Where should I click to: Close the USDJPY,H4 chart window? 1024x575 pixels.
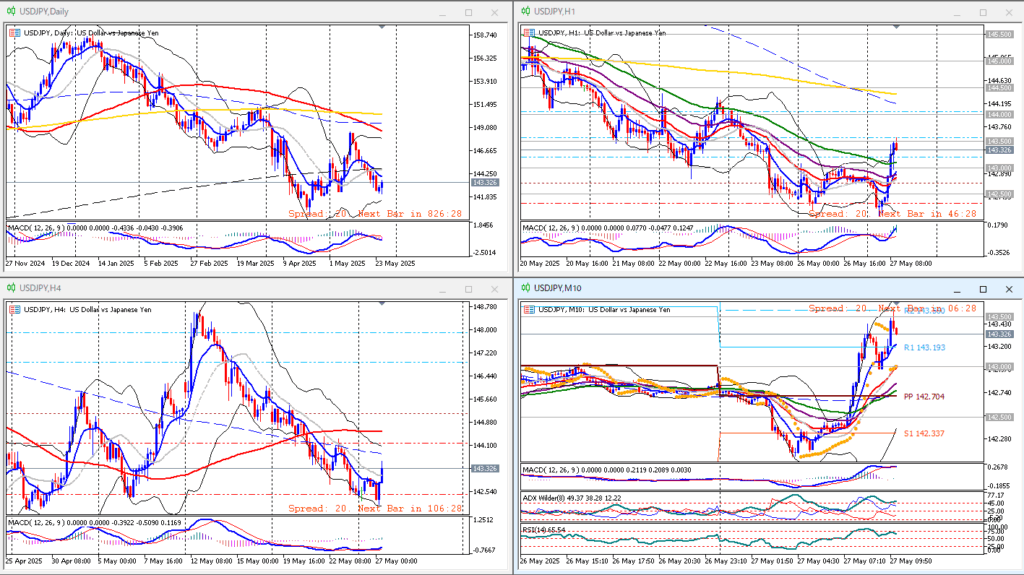pos(494,289)
